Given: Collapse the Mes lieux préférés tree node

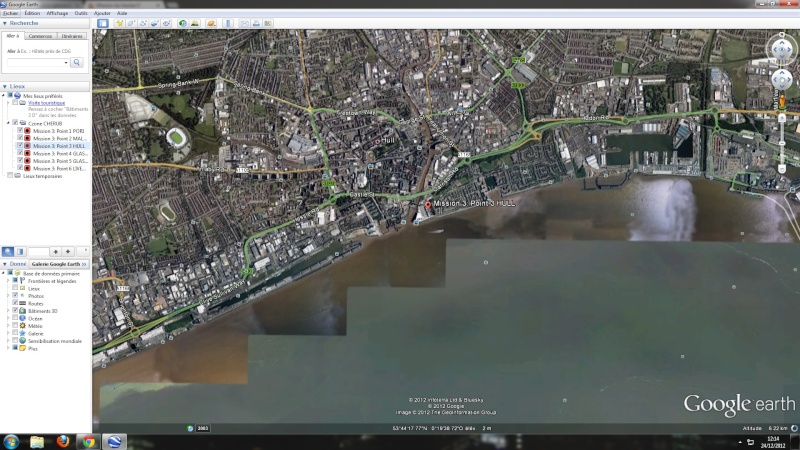Looking at the screenshot, I should point(4,95).
